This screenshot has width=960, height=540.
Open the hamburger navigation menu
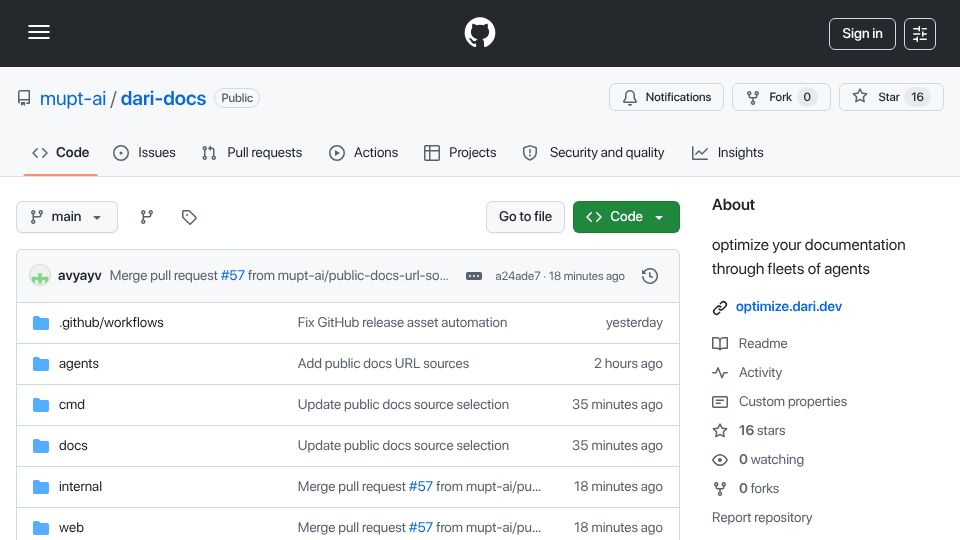point(39,32)
